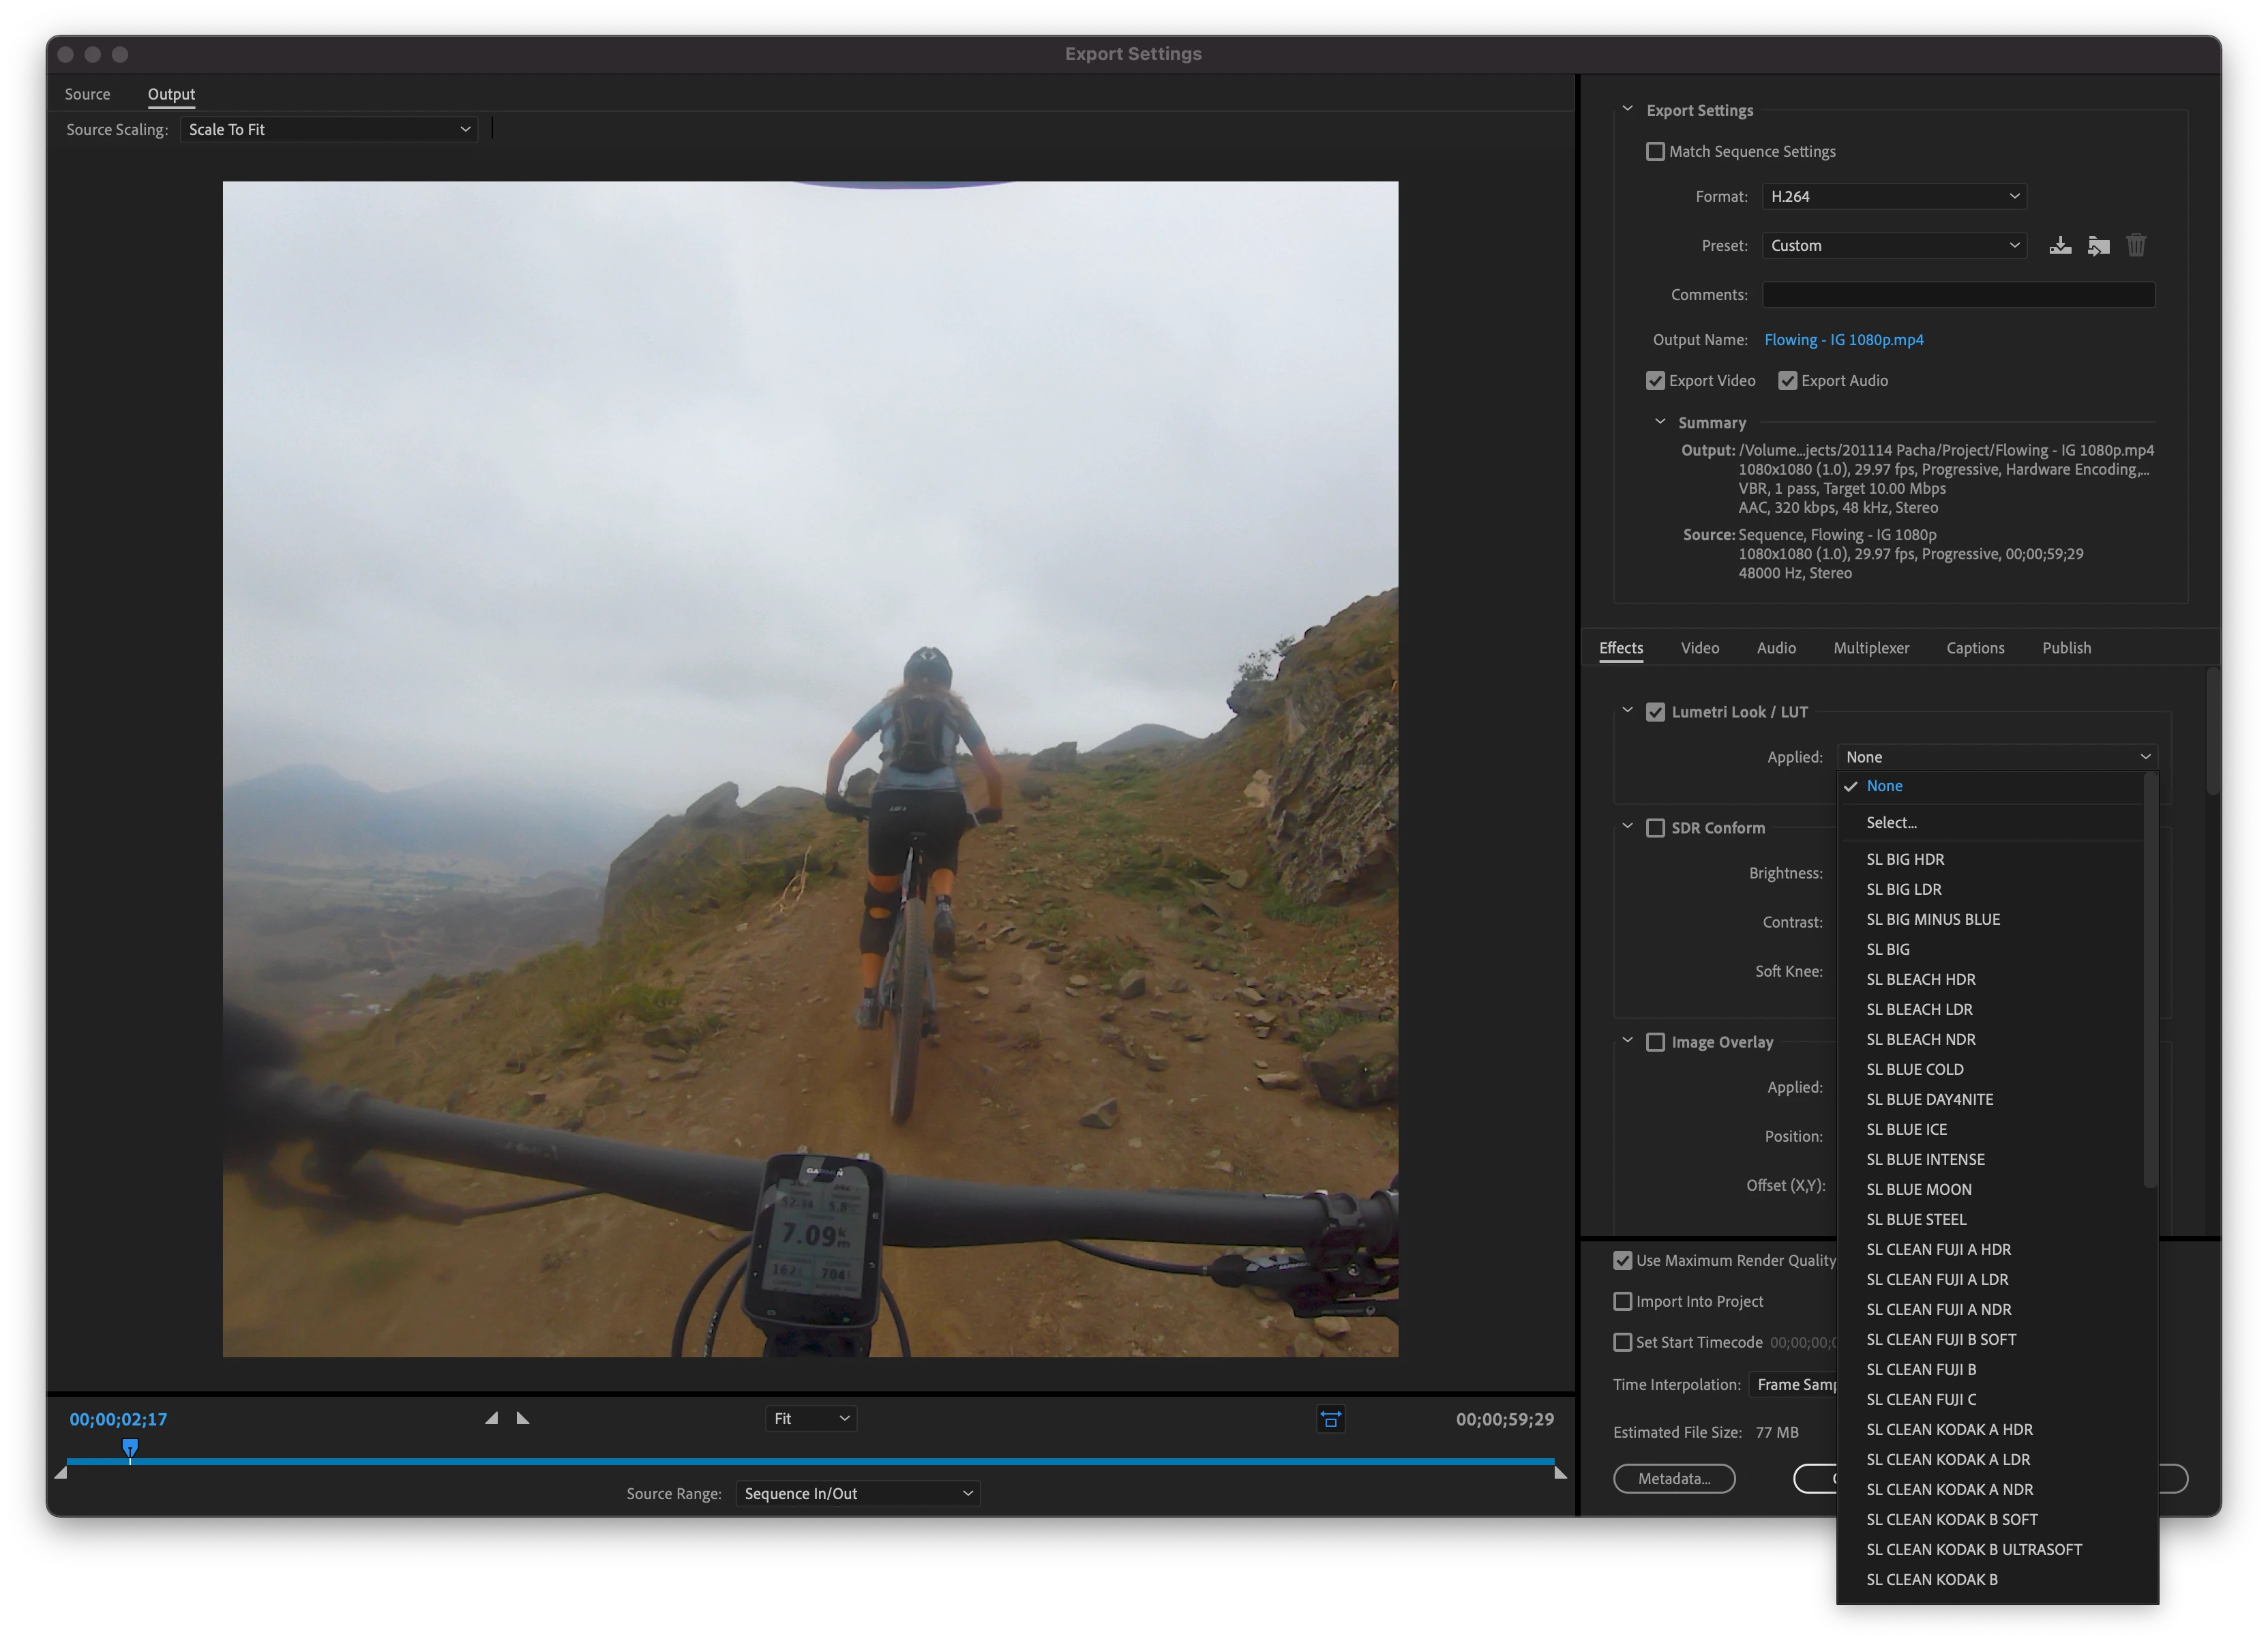Open the Format dropdown showing H.264

click(x=1894, y=197)
